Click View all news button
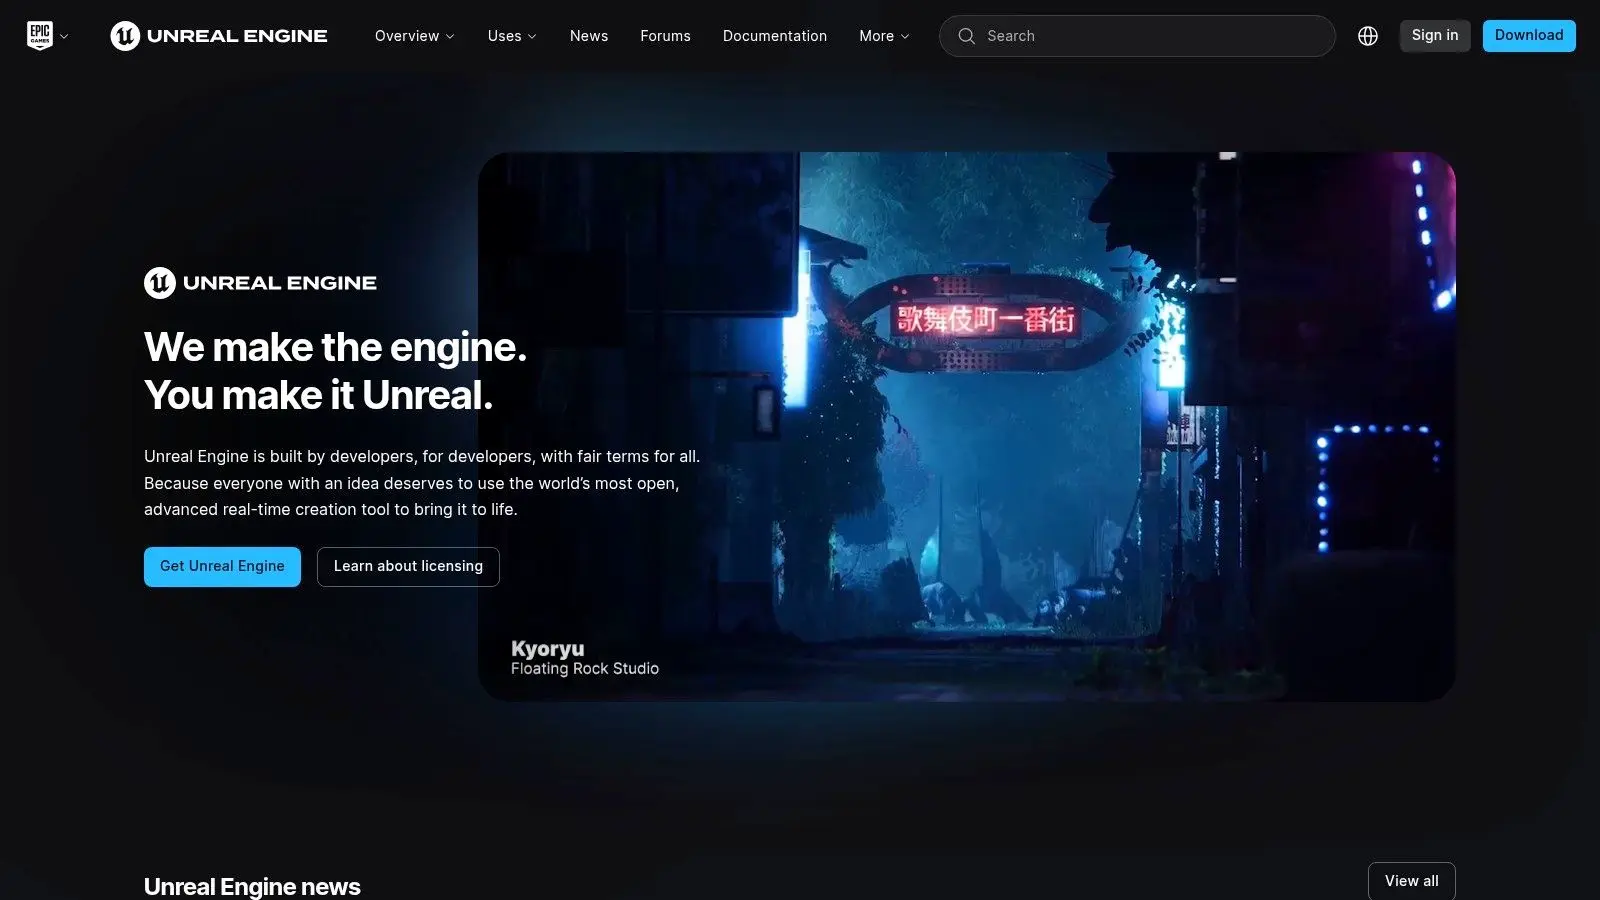Viewport: 1600px width, 900px height. click(1412, 881)
